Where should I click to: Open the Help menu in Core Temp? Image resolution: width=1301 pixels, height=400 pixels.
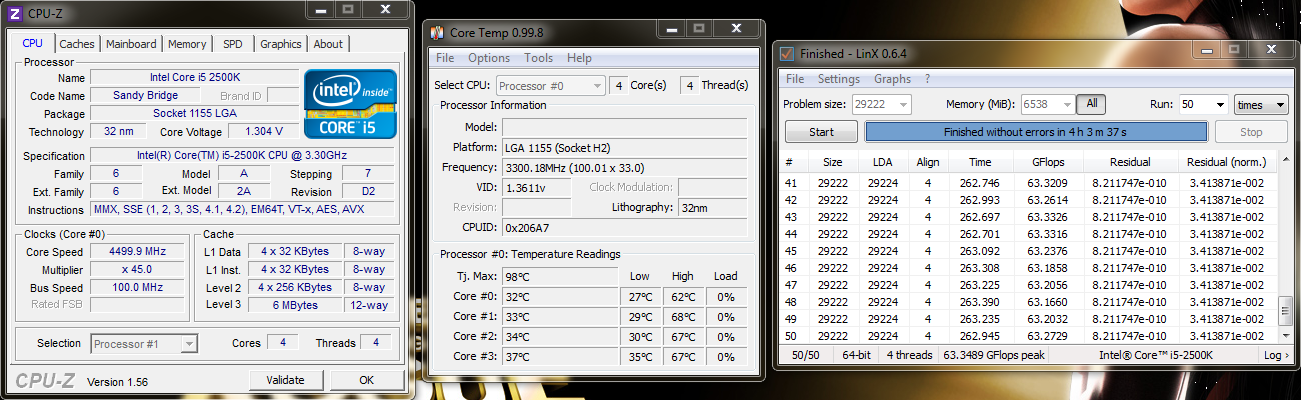click(579, 58)
